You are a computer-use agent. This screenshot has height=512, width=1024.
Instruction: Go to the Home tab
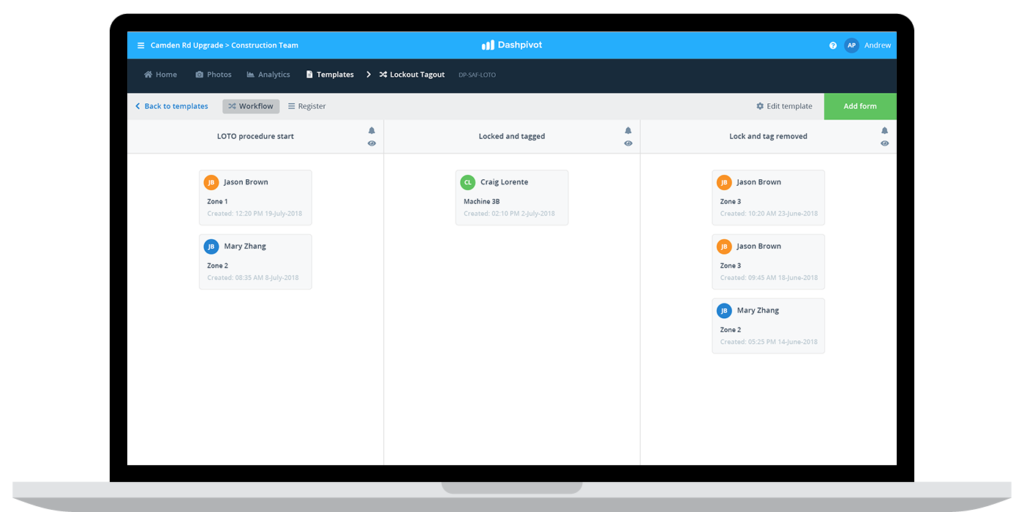coord(161,75)
